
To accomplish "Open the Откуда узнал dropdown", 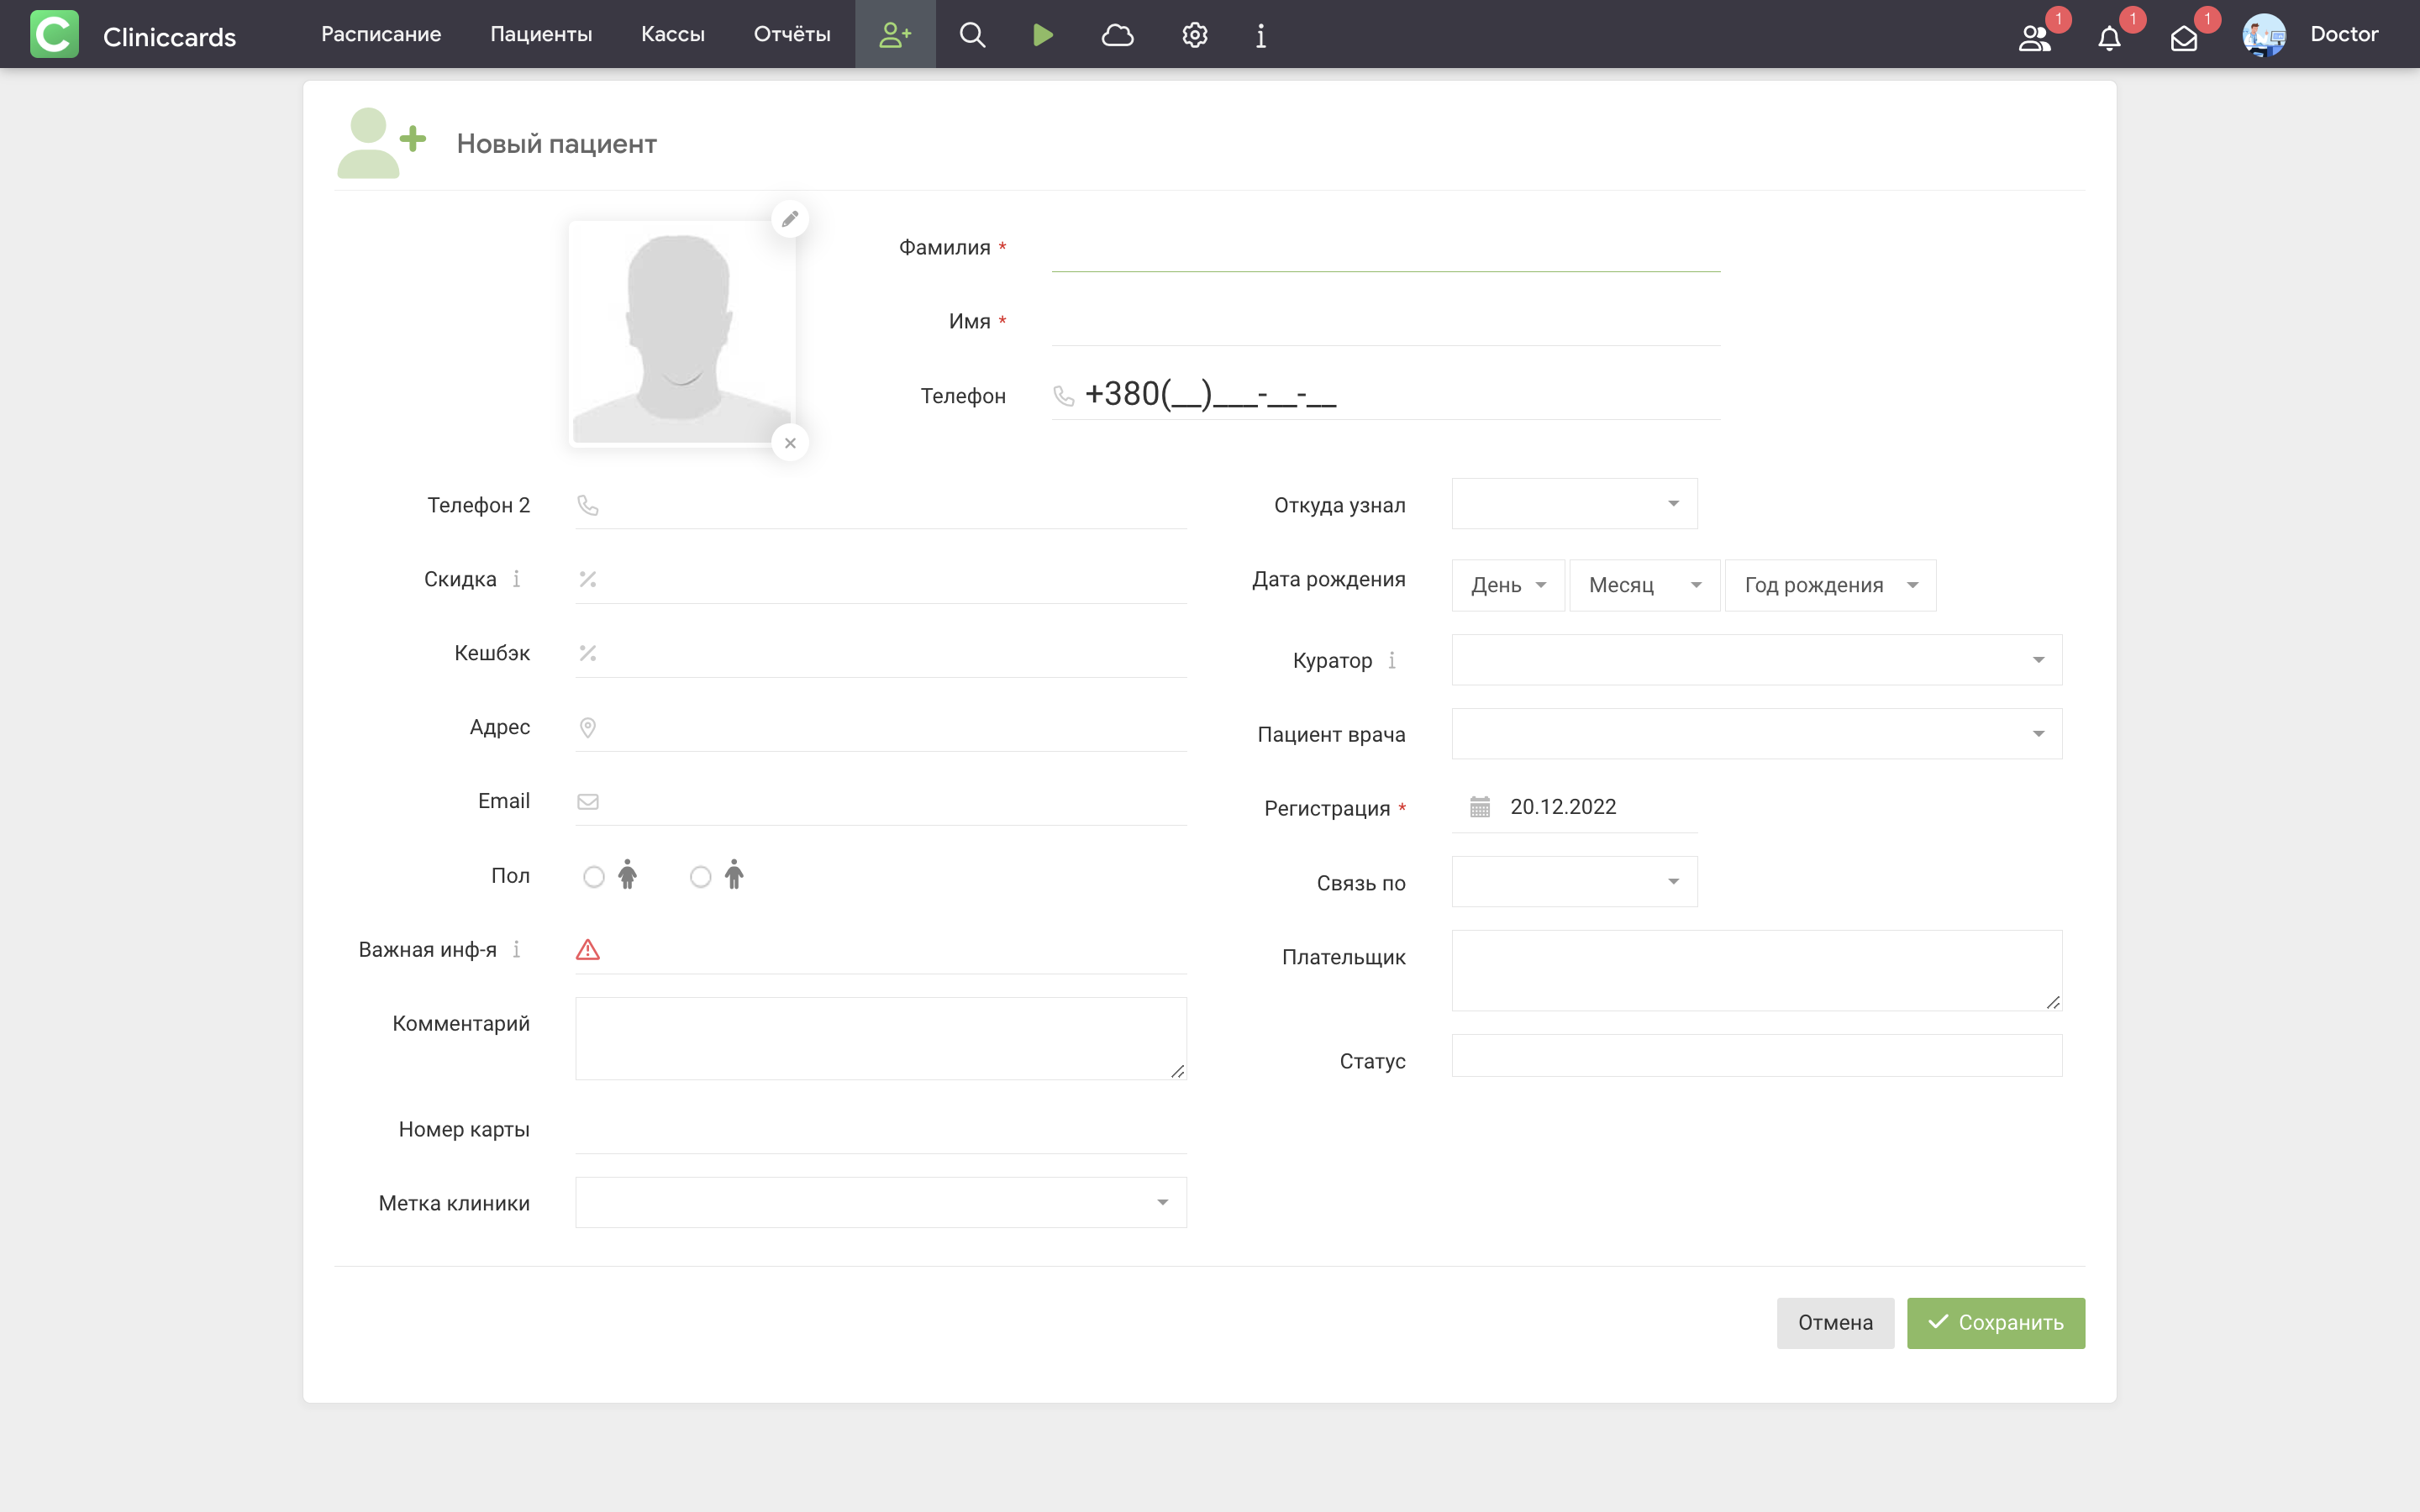I will coord(1574,504).
